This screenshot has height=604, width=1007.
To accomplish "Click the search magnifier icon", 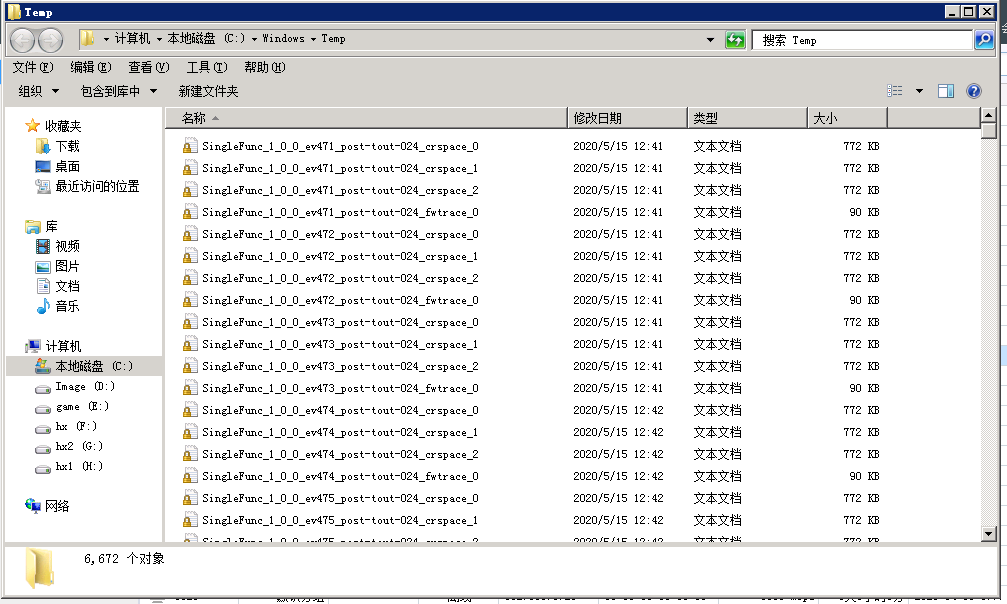I will 984,40.
